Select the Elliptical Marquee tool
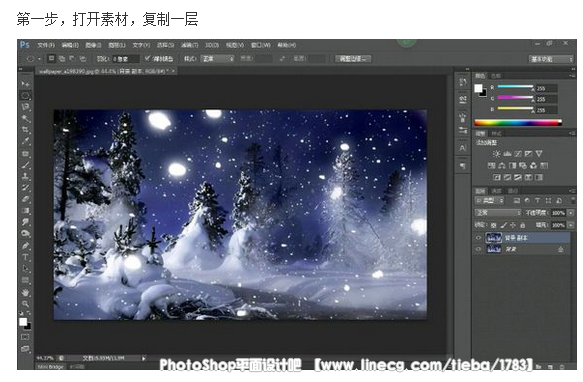The image size is (583, 382). [25, 96]
